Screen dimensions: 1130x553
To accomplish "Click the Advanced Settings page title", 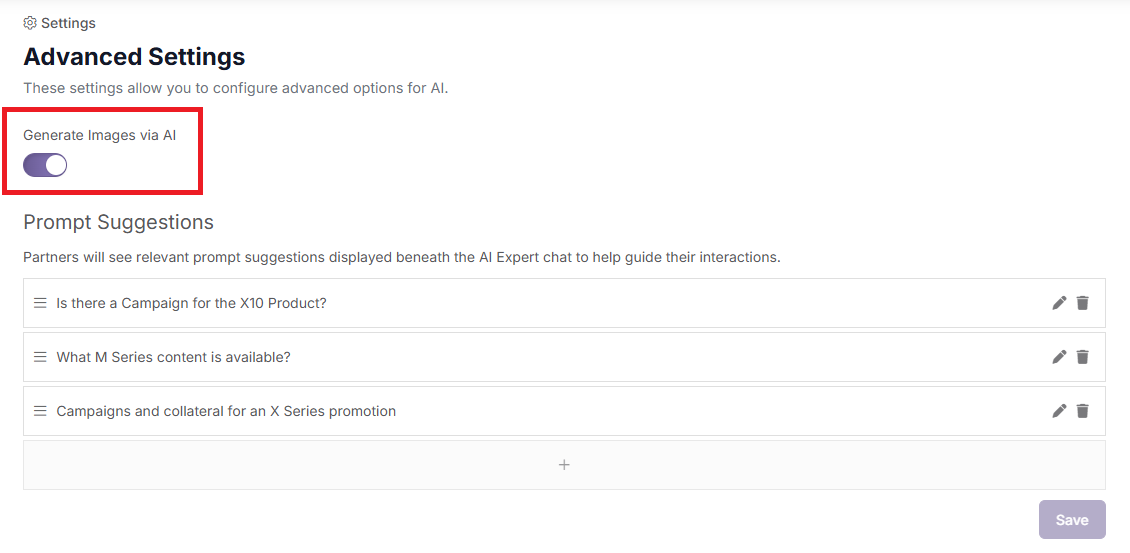I will (x=134, y=56).
